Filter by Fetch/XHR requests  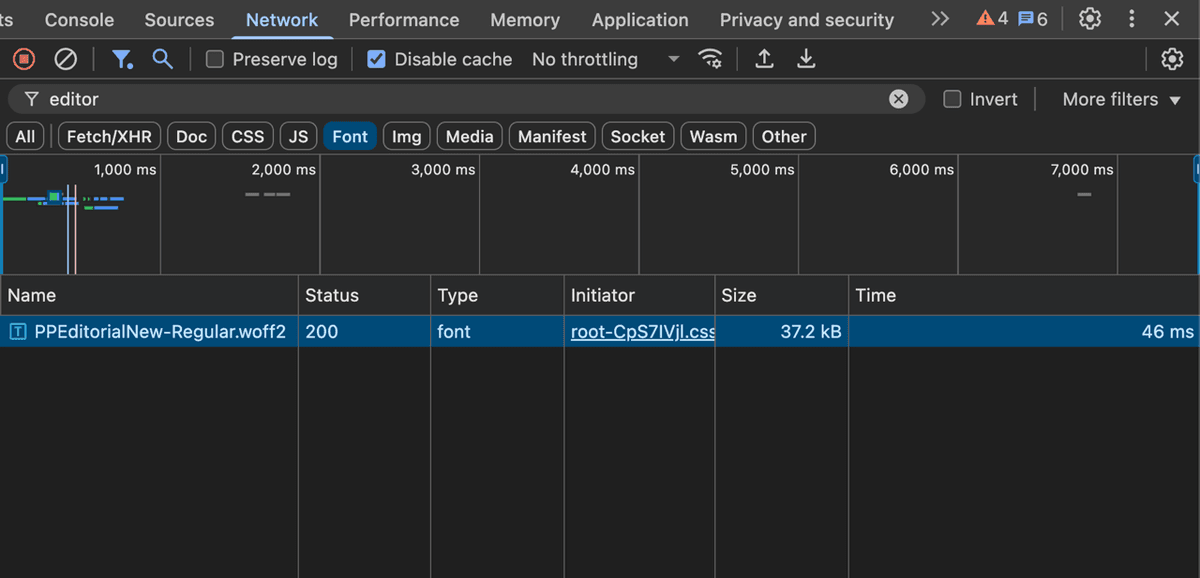tap(109, 137)
